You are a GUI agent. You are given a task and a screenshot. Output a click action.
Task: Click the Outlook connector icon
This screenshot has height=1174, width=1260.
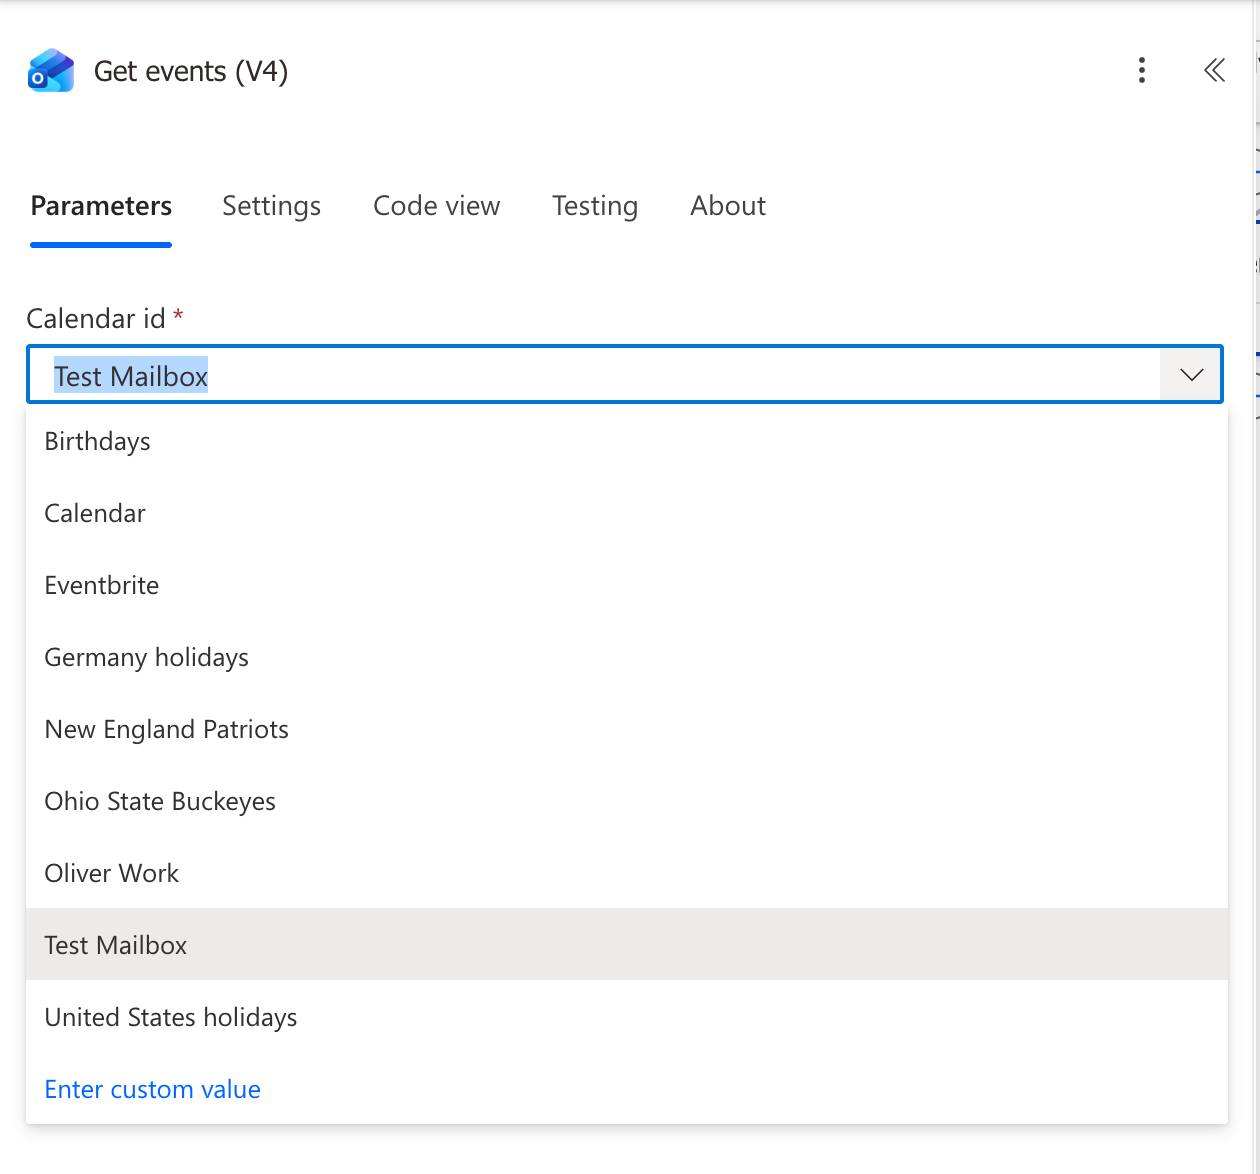pos(51,71)
